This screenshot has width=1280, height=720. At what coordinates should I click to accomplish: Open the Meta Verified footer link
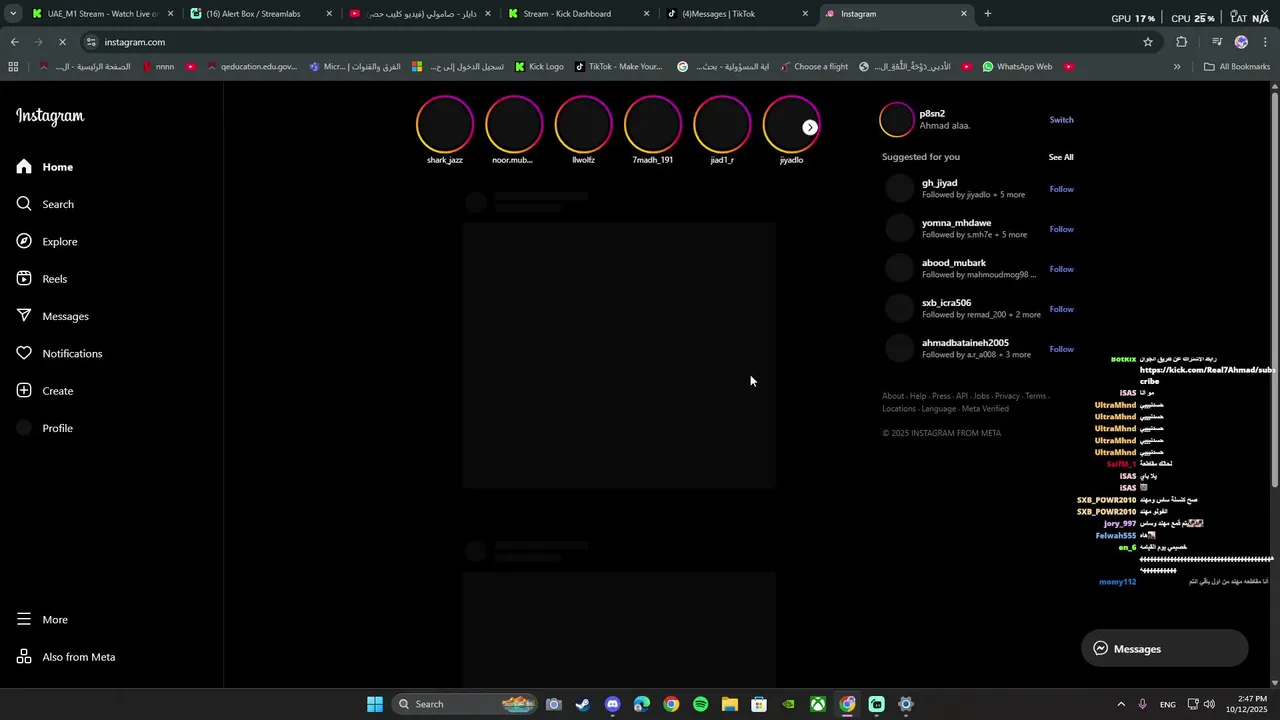[985, 409]
